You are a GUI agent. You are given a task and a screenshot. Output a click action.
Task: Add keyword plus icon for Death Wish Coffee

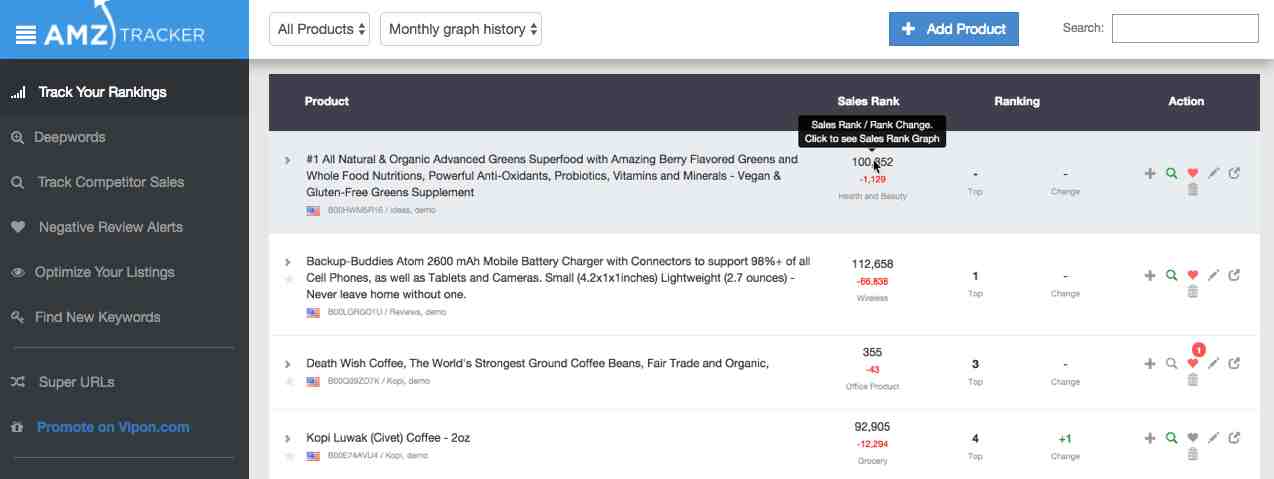click(1150, 364)
